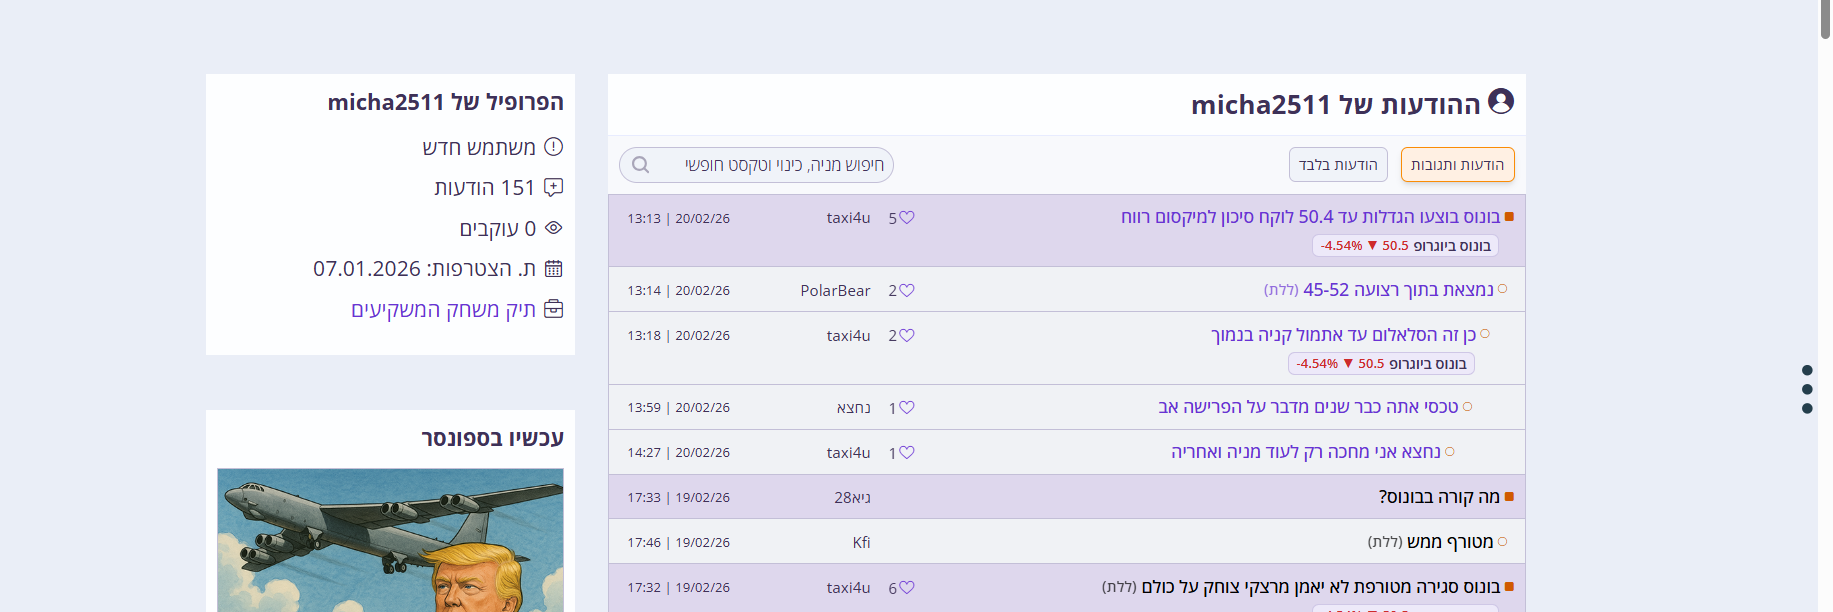
Task: Like the 13:13 taxi4u post heart
Action: click(x=907, y=218)
